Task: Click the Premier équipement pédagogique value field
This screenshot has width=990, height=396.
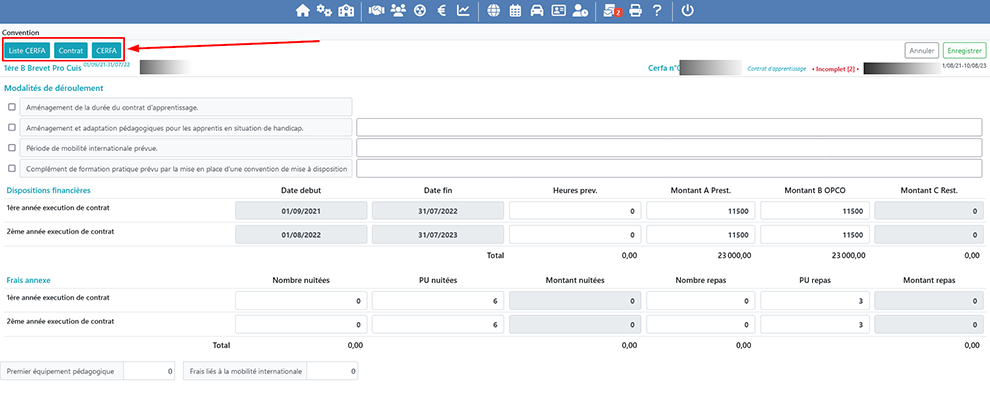Action: click(x=149, y=371)
